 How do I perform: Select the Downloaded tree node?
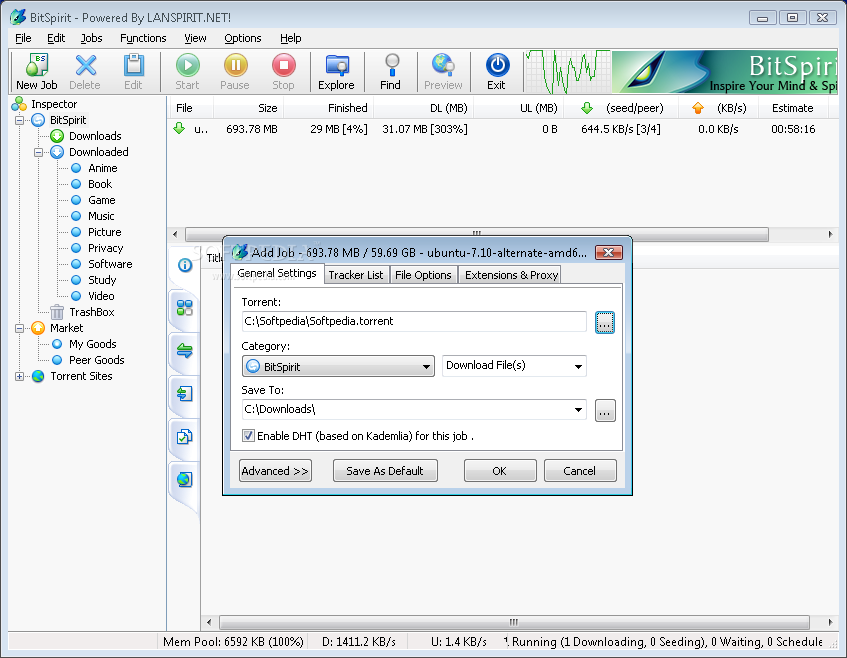point(98,152)
